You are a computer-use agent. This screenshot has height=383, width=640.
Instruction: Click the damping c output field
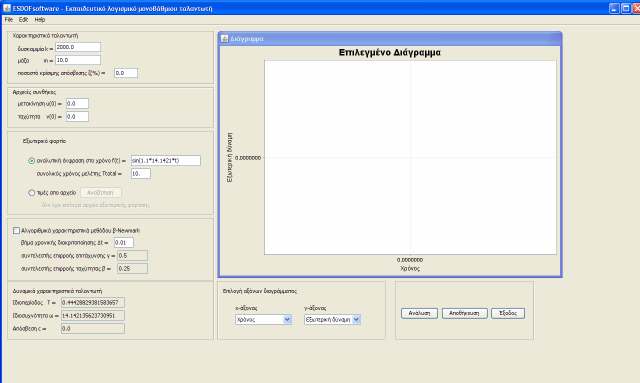click(x=93, y=329)
